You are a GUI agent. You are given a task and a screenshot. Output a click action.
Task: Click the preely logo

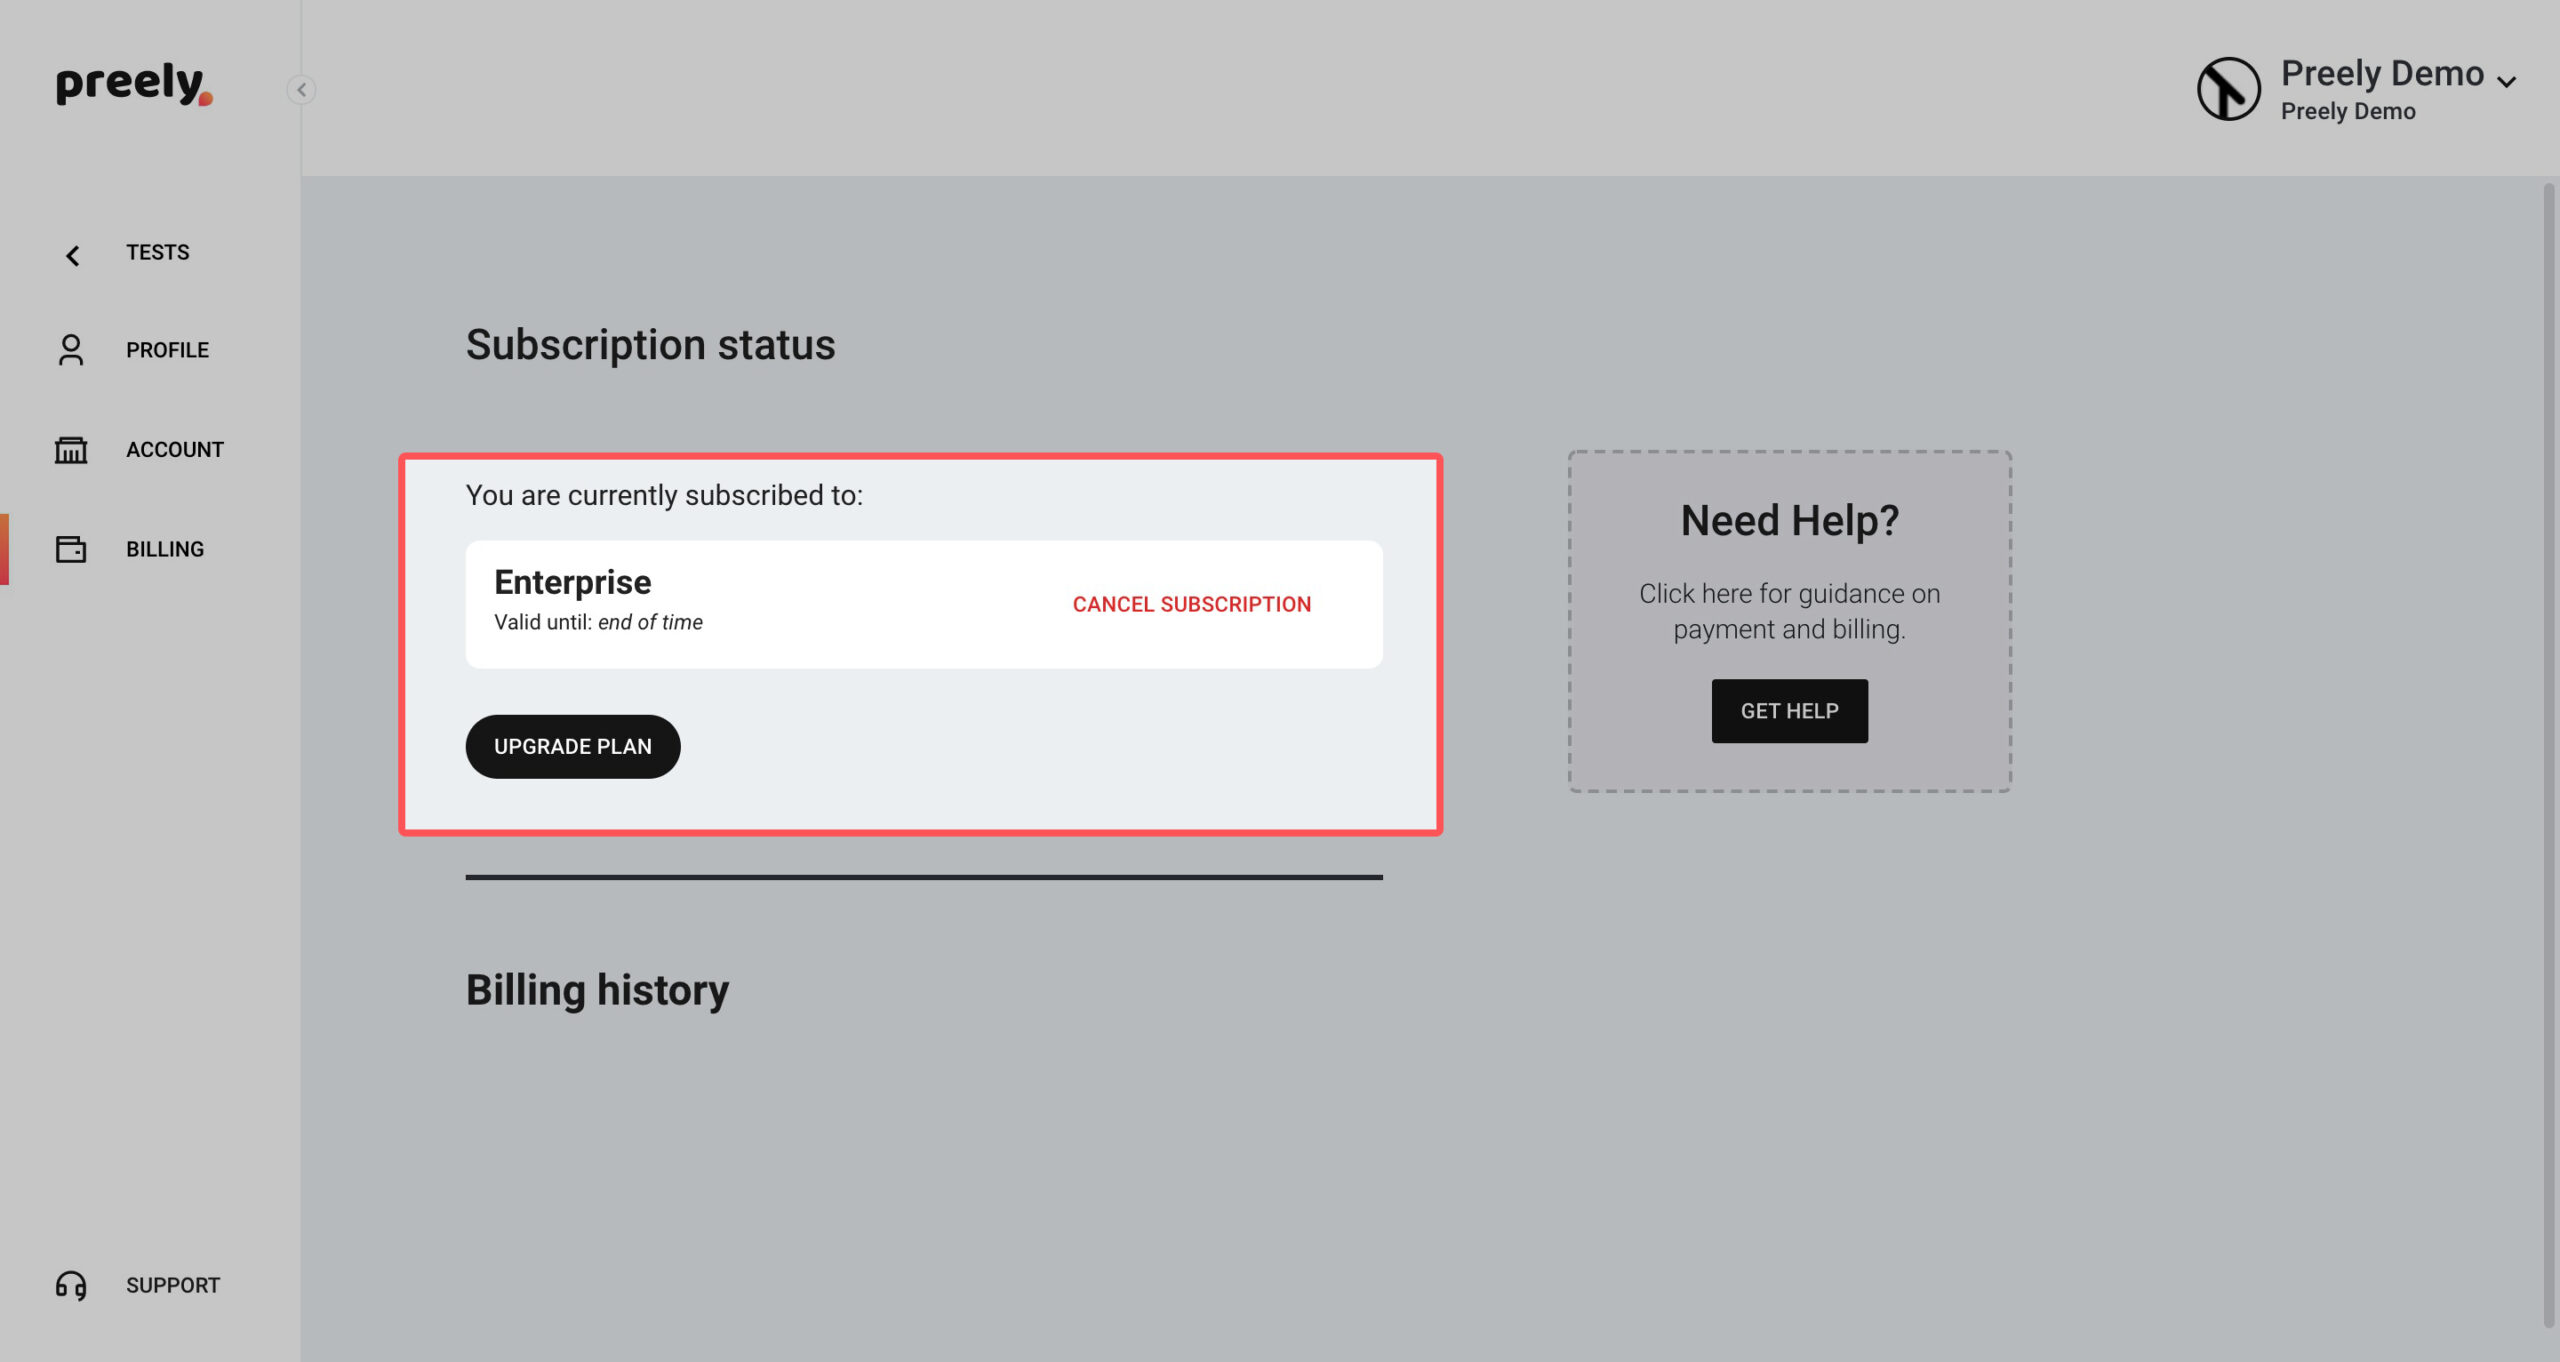click(134, 84)
